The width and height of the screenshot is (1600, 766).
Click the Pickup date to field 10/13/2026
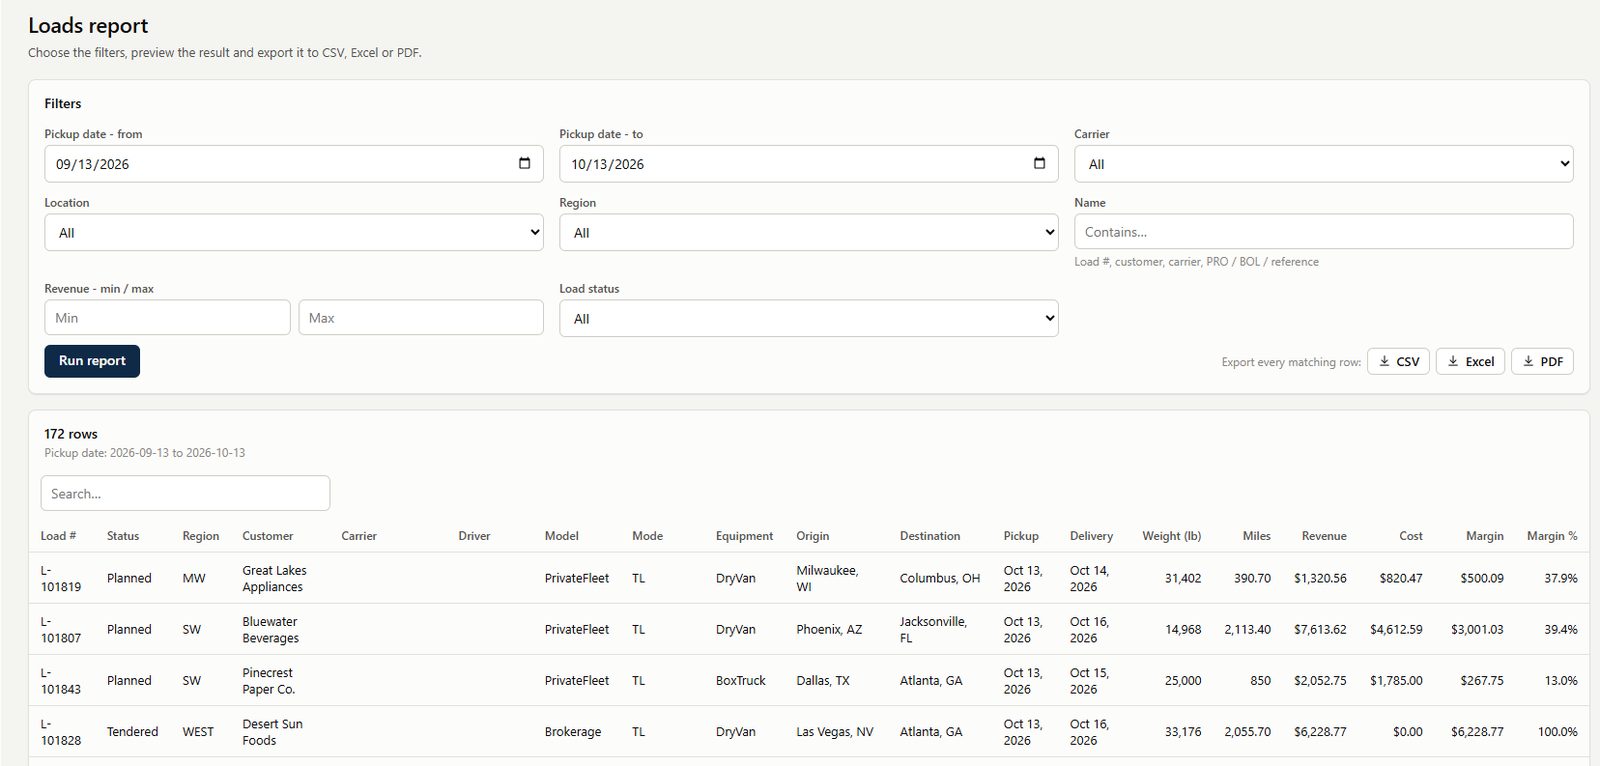tap(808, 164)
